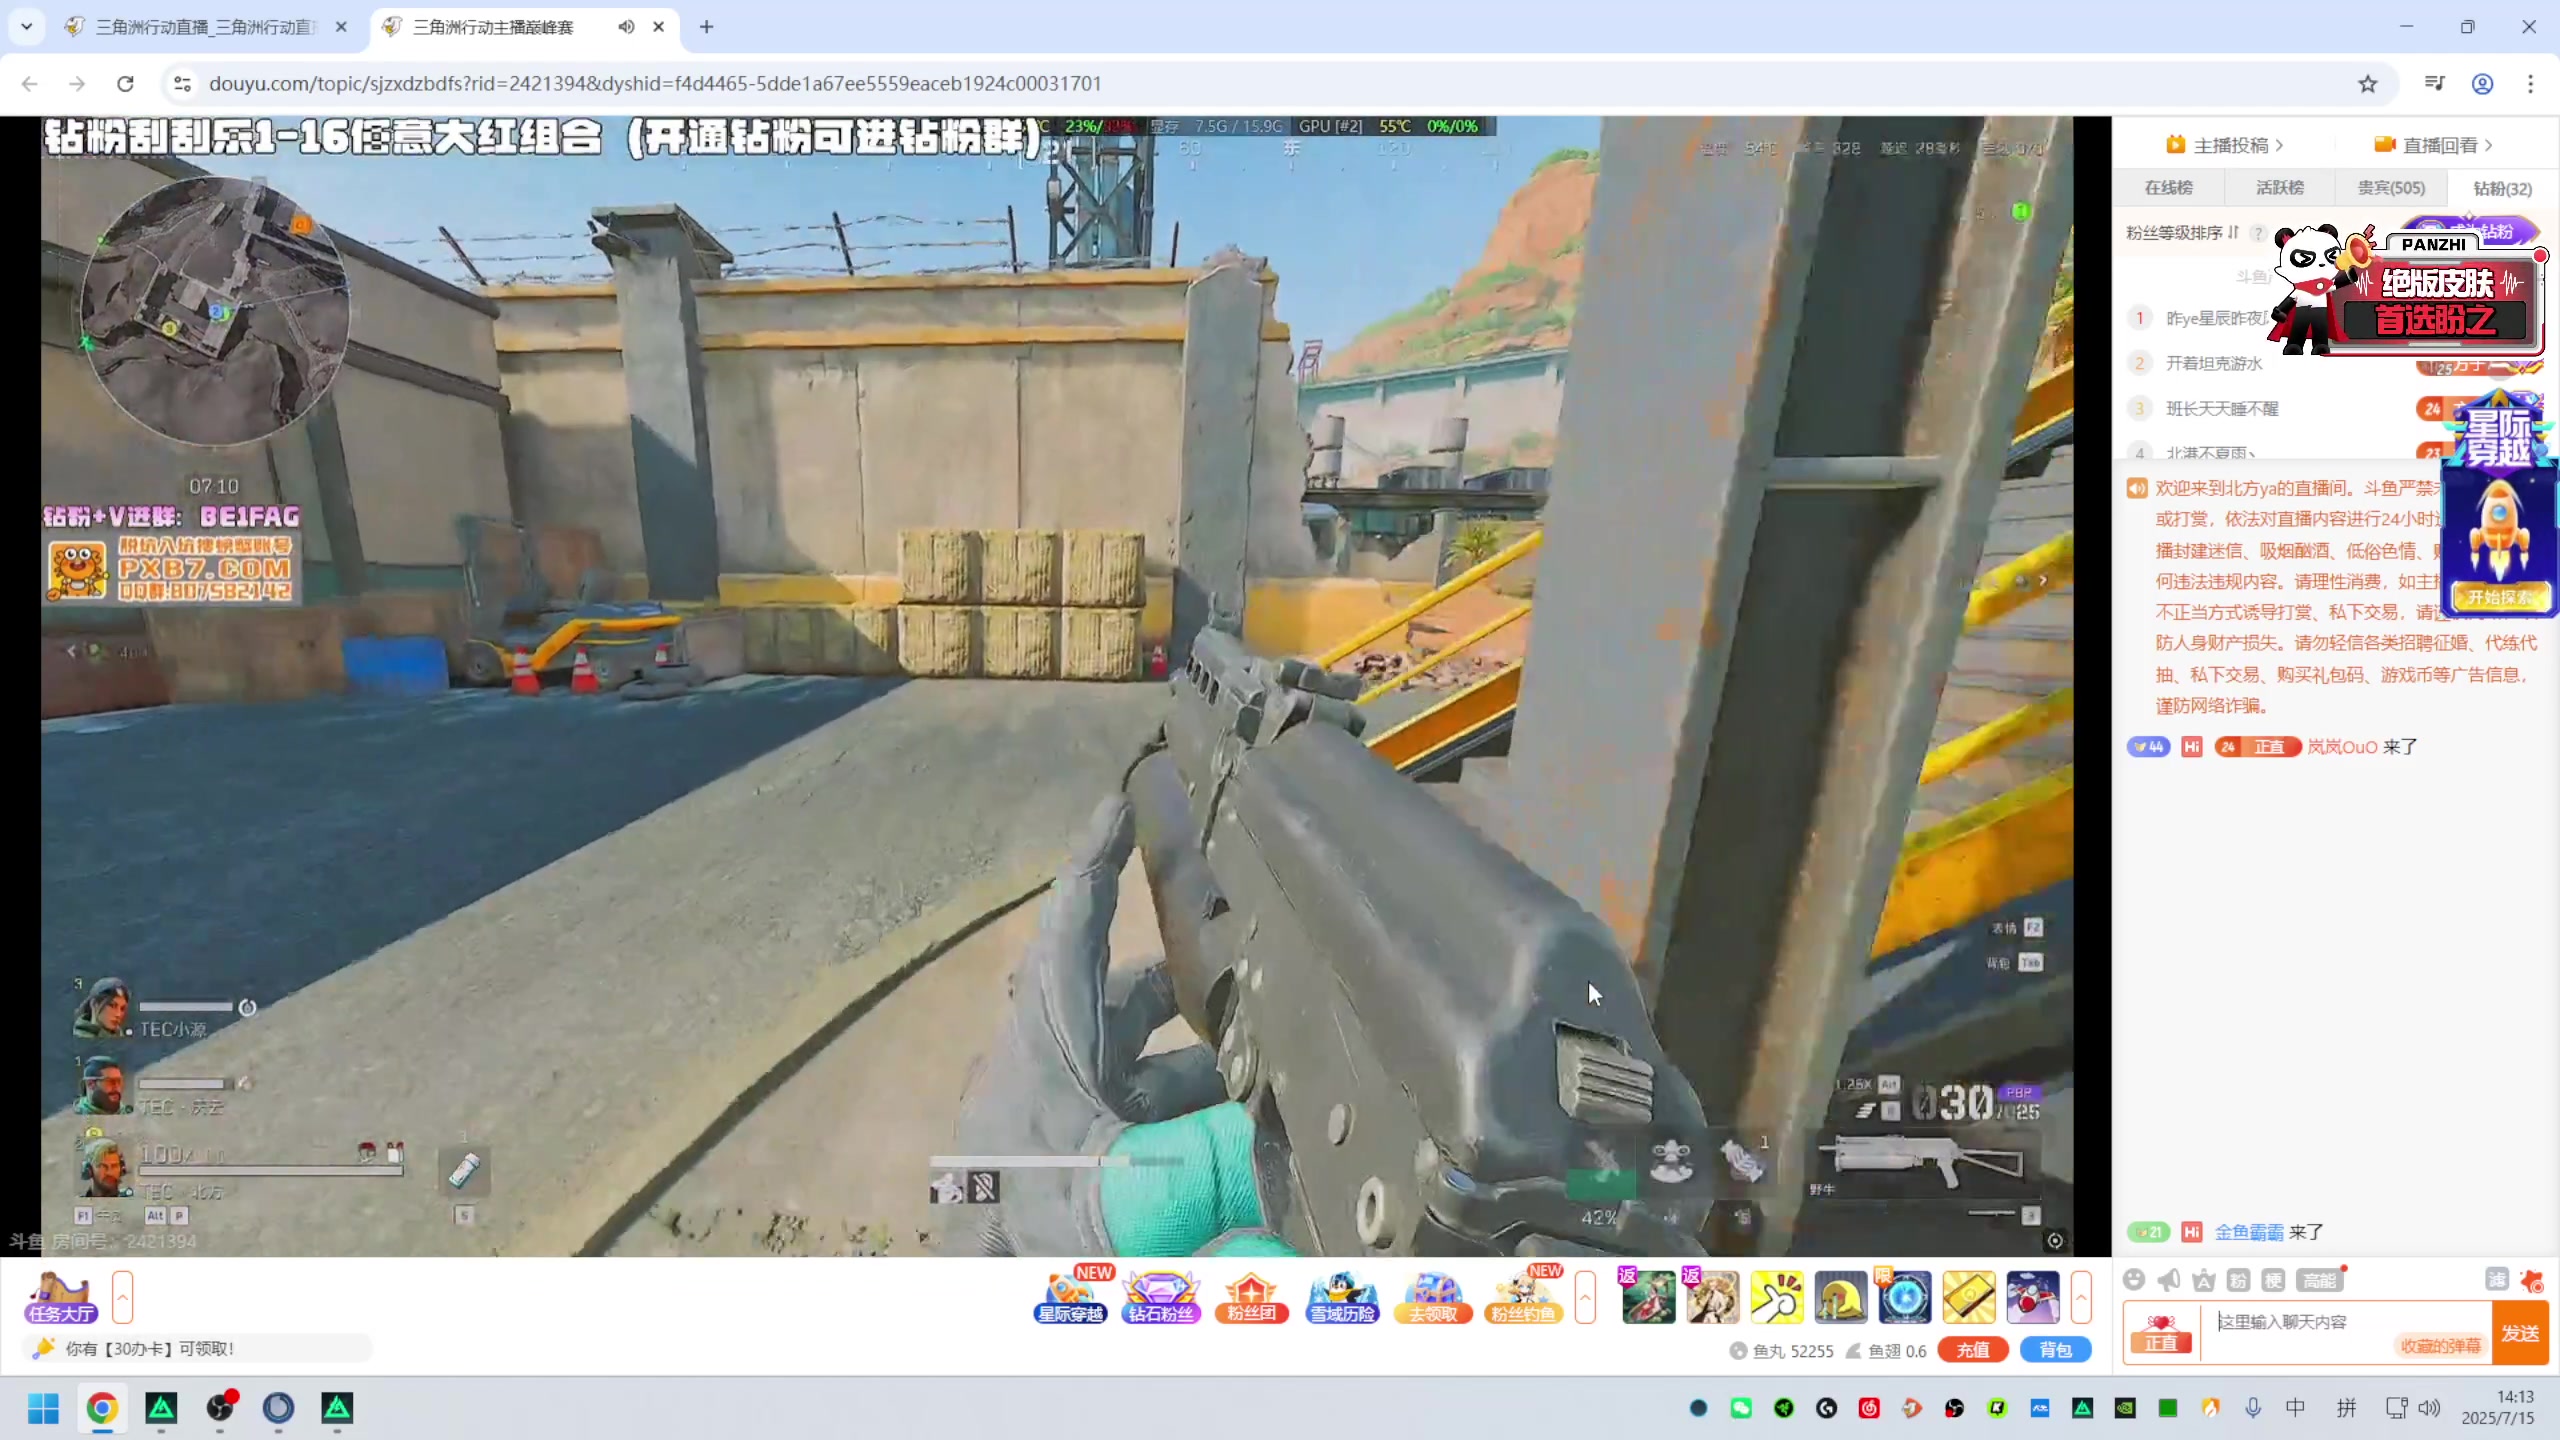Switch to the 贵宾(505) tab
2560x1440 pixels.
tap(2391, 188)
